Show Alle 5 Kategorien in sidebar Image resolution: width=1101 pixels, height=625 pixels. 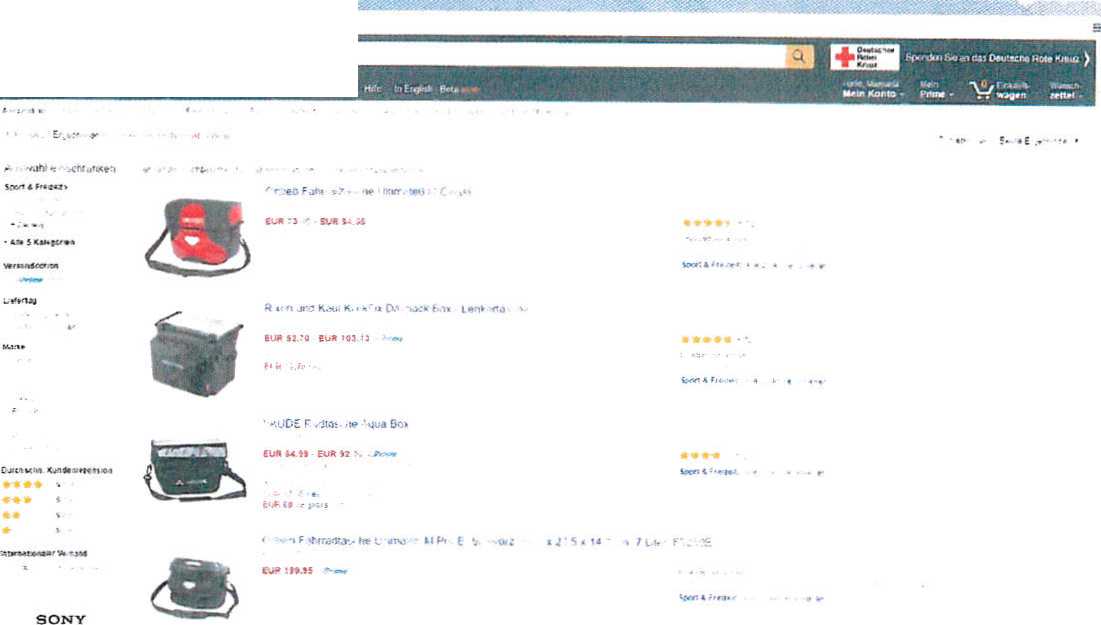coord(40,242)
